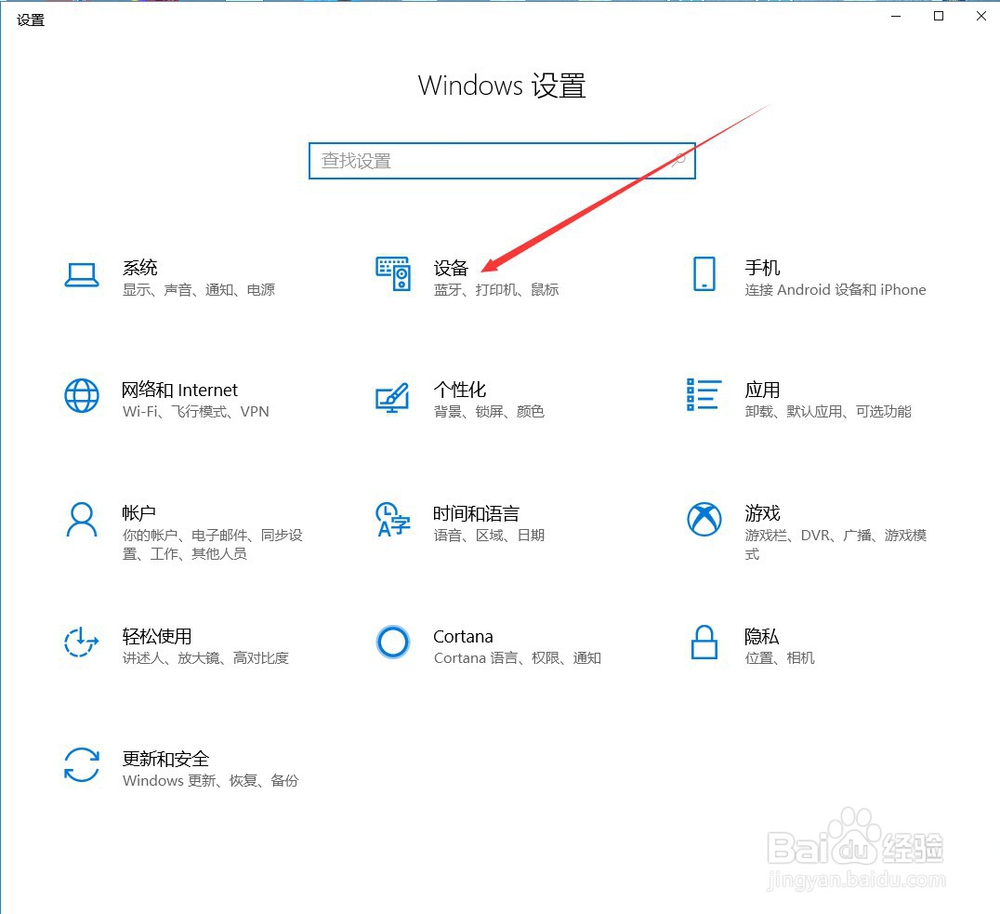Screen dimensions: 1000x914
Task: Open the 帐户 person icon
Action: (x=82, y=520)
